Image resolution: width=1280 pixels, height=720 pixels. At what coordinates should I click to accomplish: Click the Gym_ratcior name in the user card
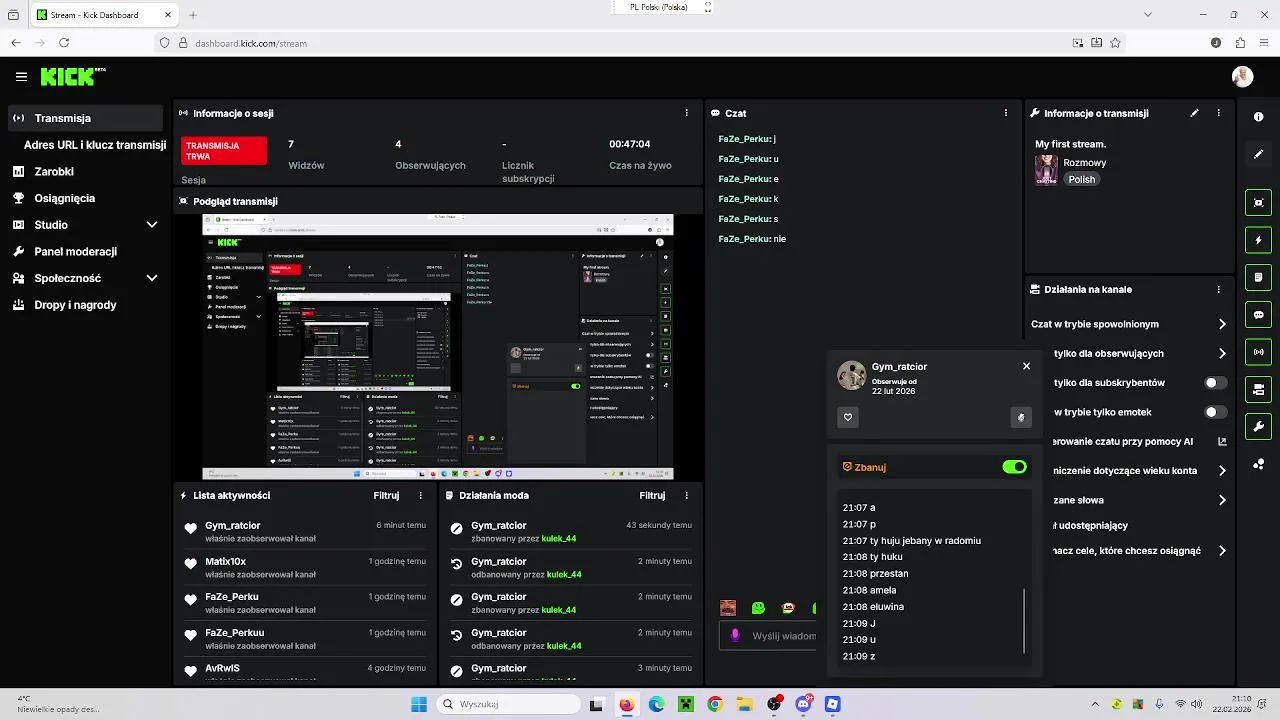(x=899, y=367)
